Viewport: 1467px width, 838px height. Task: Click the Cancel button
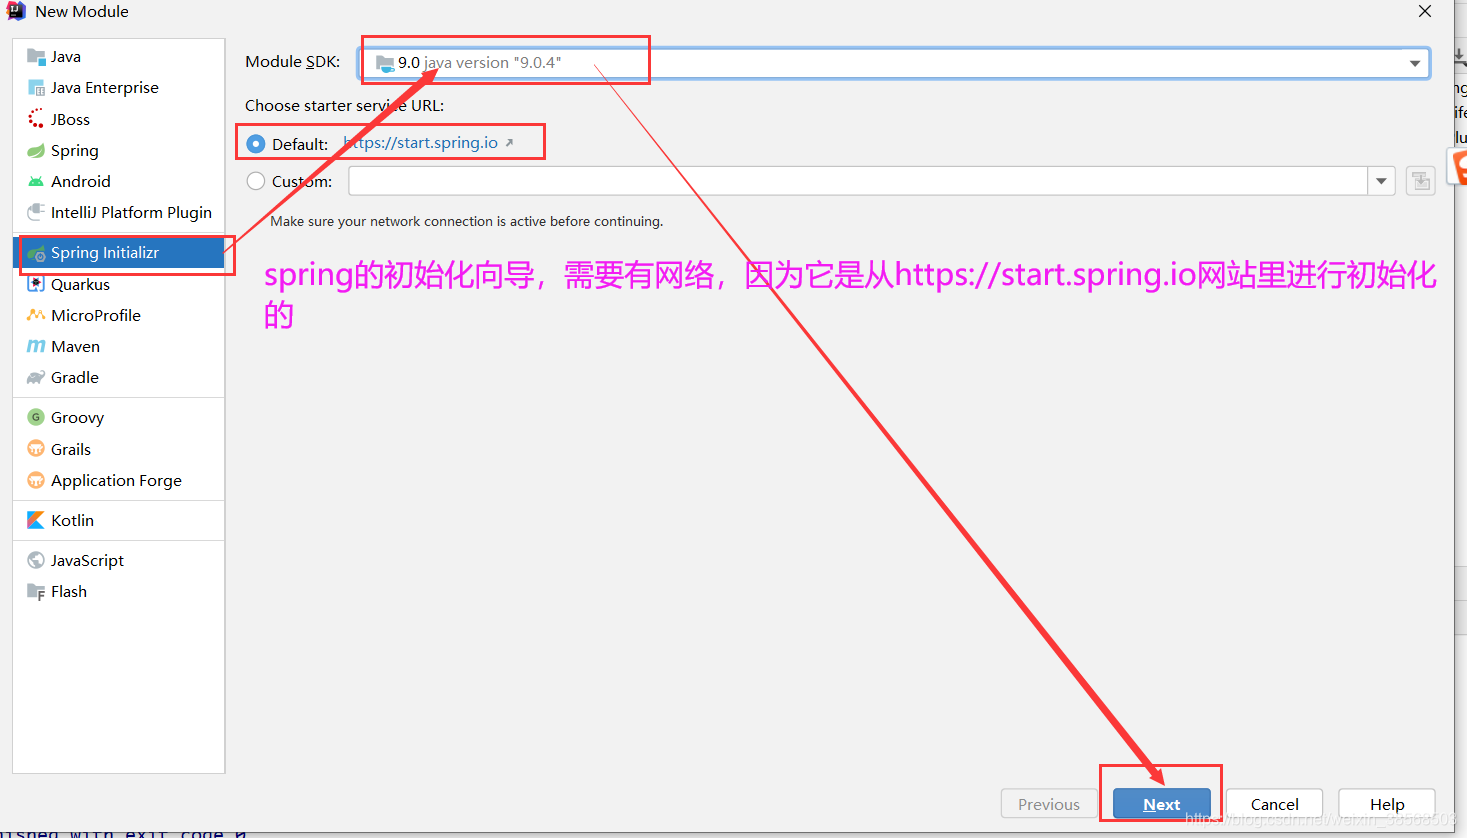1274,804
